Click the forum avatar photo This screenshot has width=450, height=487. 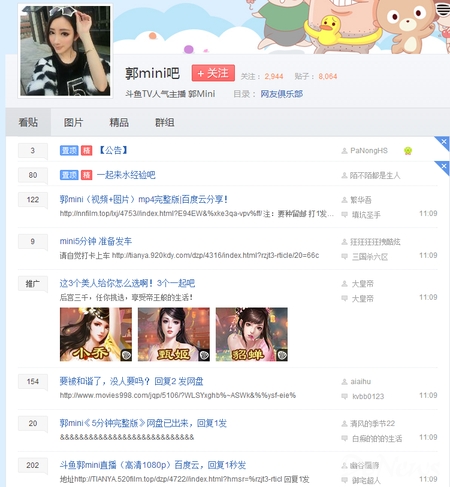point(65,51)
